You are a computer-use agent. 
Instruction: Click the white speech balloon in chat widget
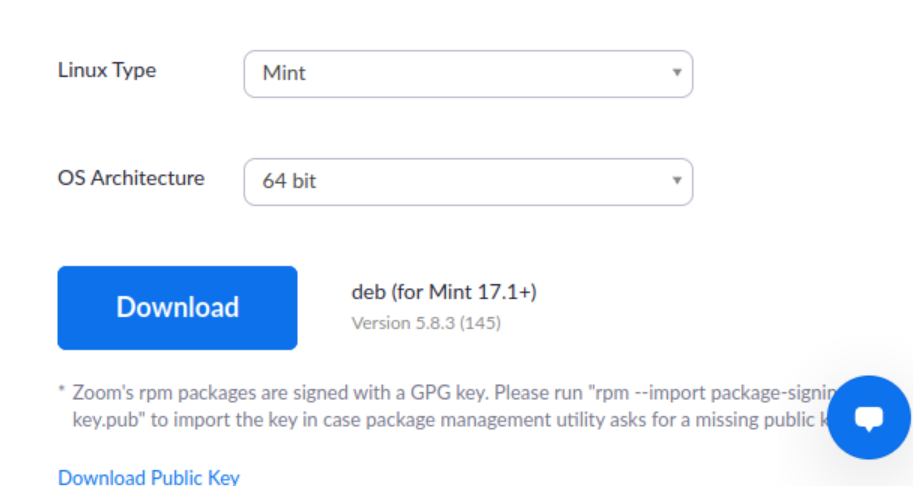click(x=869, y=418)
